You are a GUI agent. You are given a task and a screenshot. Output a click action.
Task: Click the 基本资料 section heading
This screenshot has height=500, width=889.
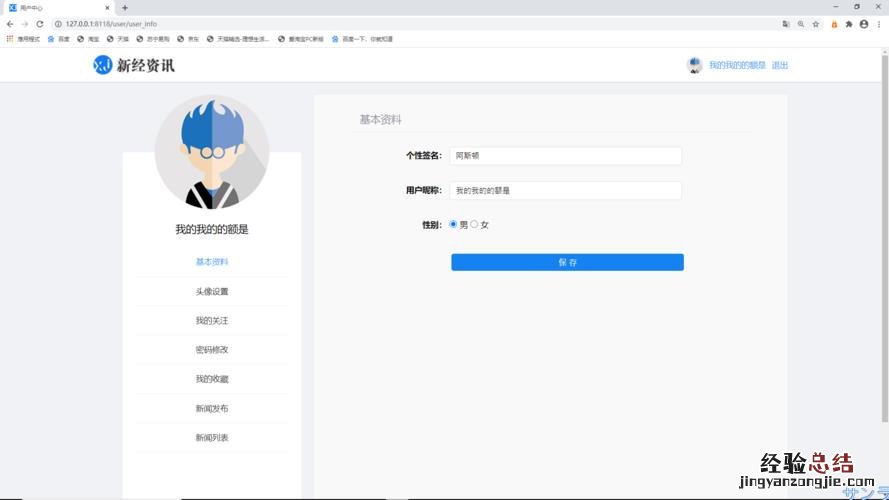[x=380, y=120]
